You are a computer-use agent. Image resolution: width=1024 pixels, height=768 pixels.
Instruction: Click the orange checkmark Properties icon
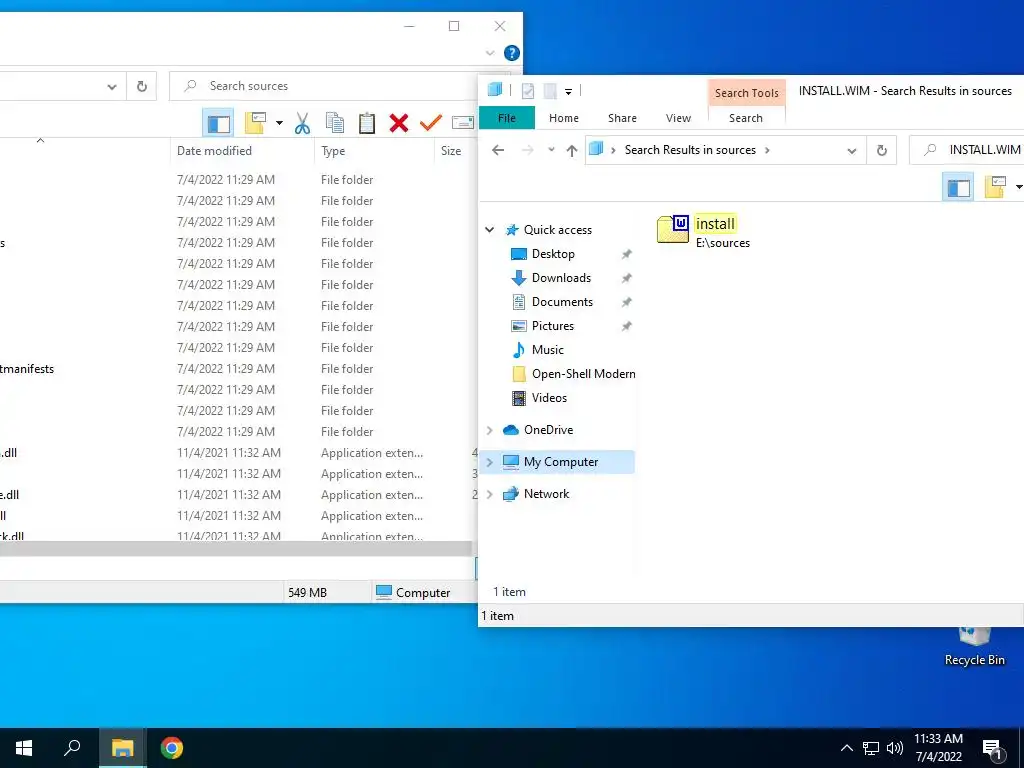pyautogui.click(x=430, y=122)
